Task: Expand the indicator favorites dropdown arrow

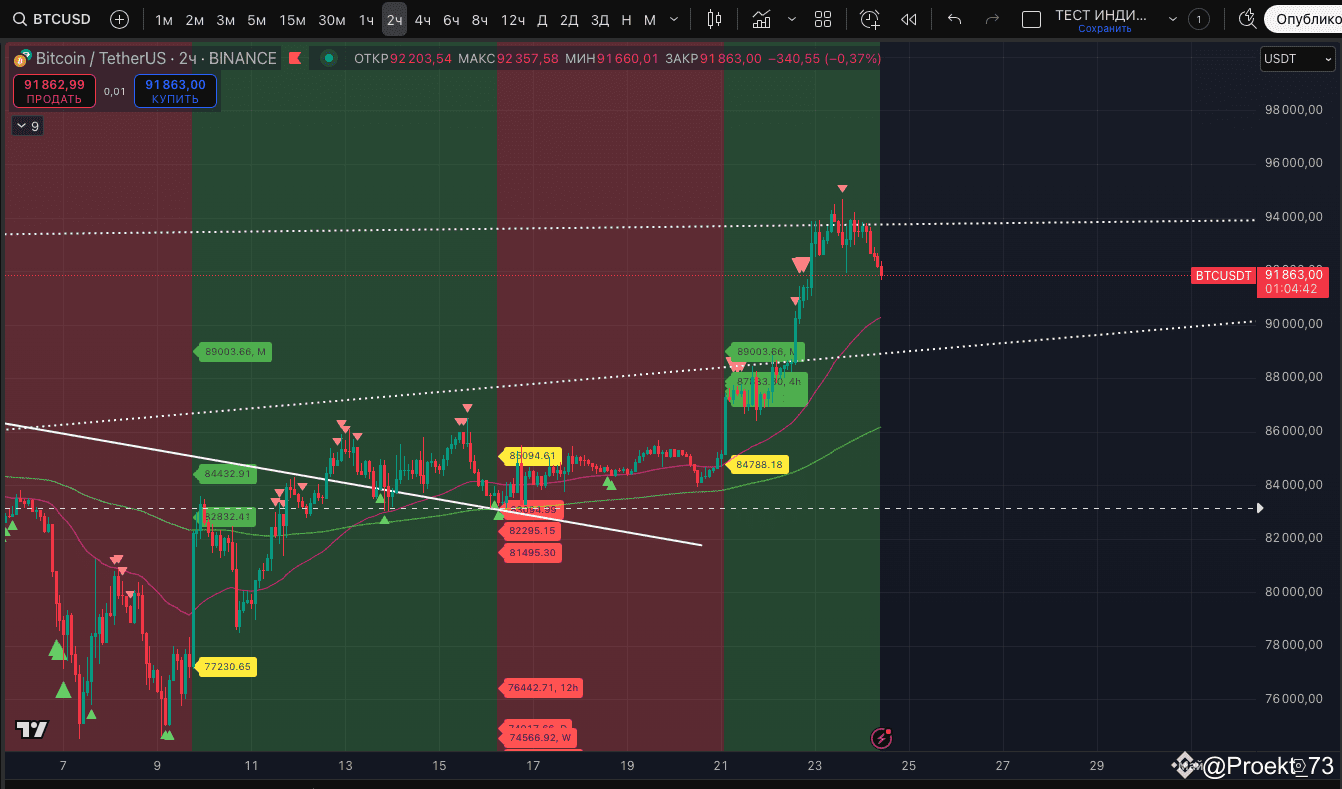Action: point(793,19)
